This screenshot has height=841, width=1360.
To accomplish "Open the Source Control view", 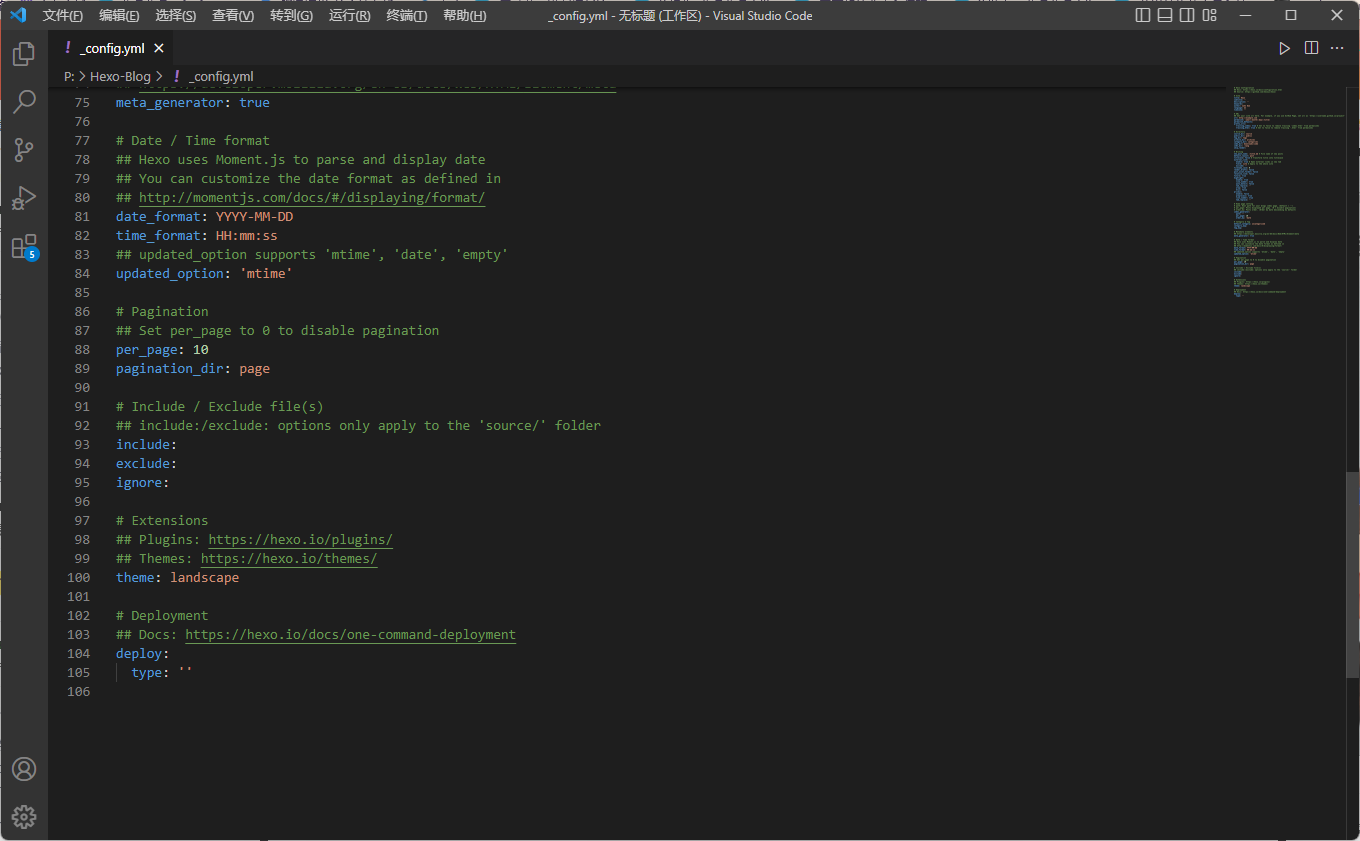I will point(24,150).
